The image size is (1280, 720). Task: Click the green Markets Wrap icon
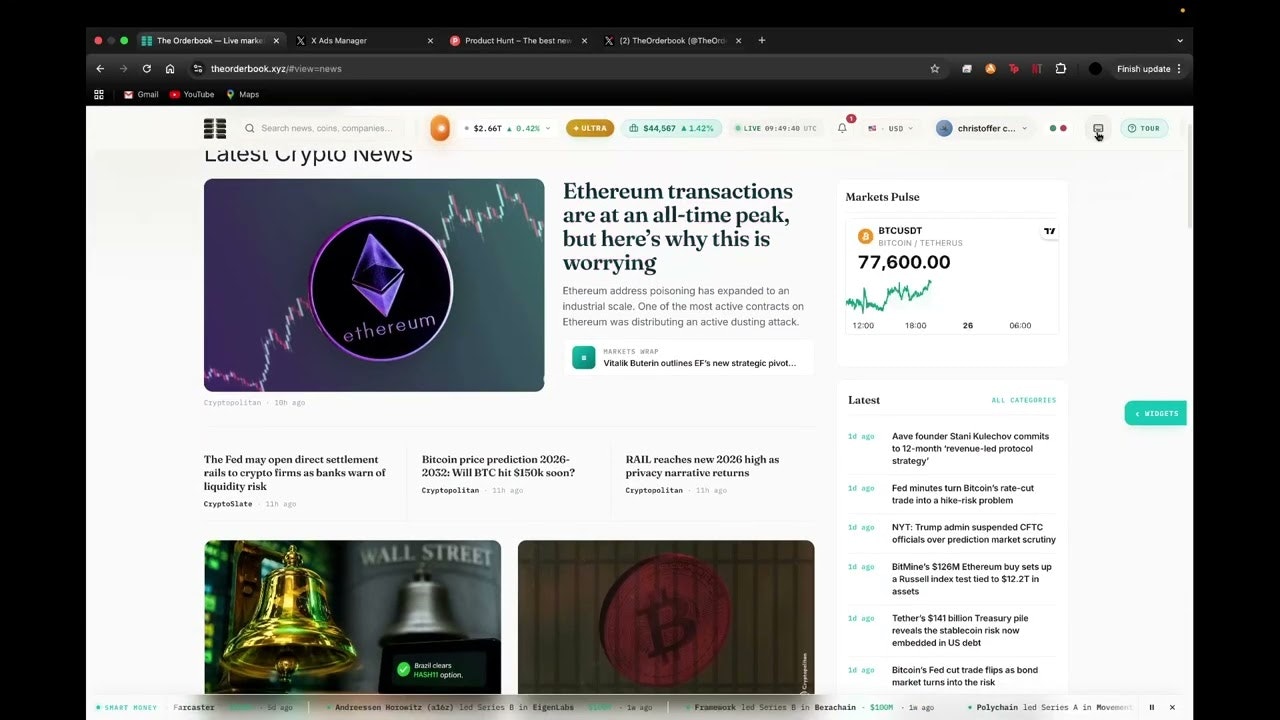(x=583, y=357)
